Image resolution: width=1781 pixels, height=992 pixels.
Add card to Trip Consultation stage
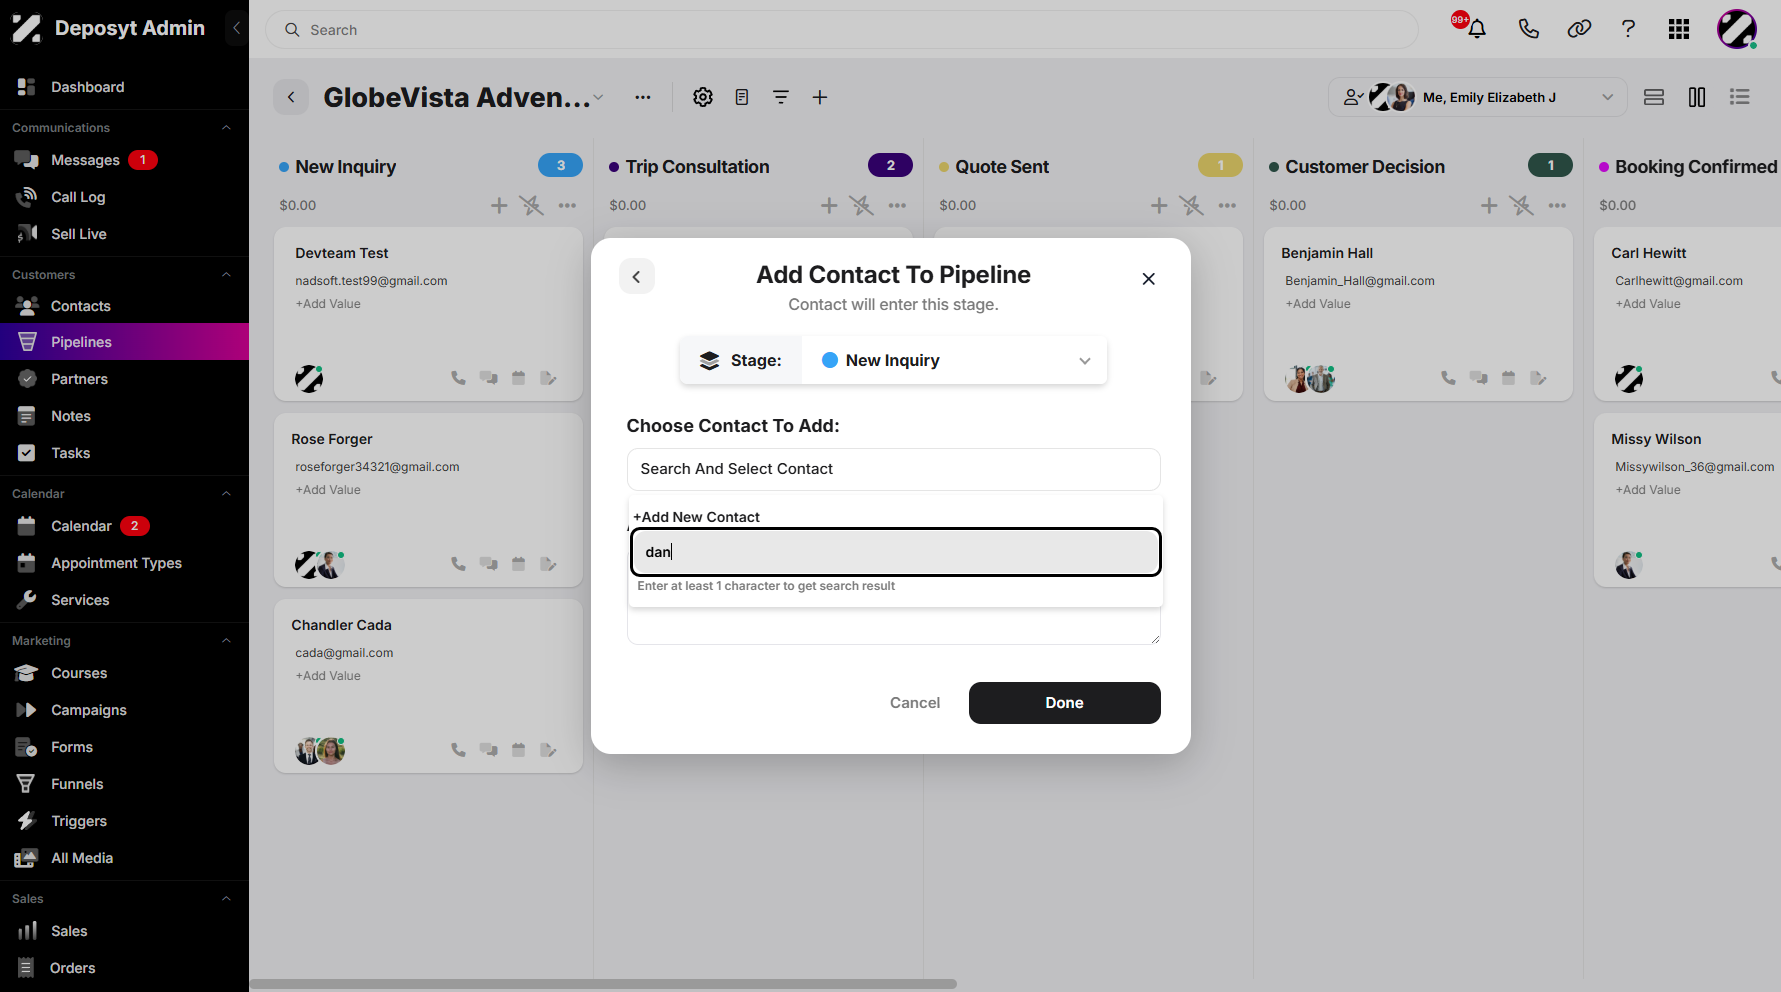pos(829,205)
